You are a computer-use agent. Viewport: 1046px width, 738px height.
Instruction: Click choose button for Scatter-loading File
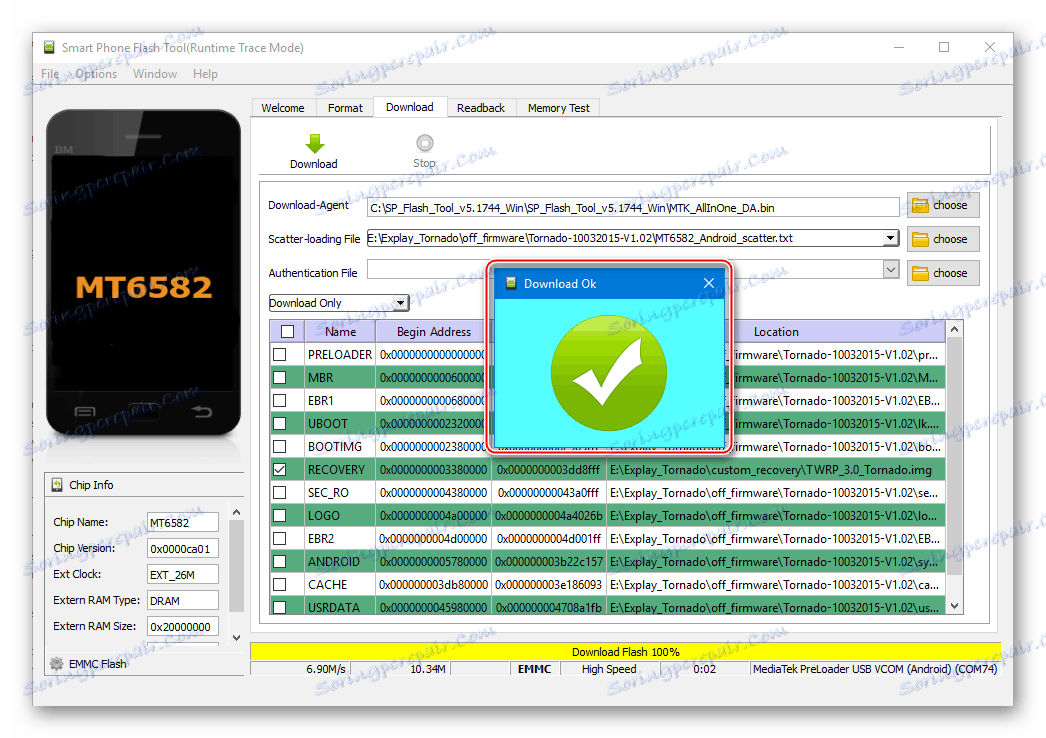pyautogui.click(x=943, y=239)
